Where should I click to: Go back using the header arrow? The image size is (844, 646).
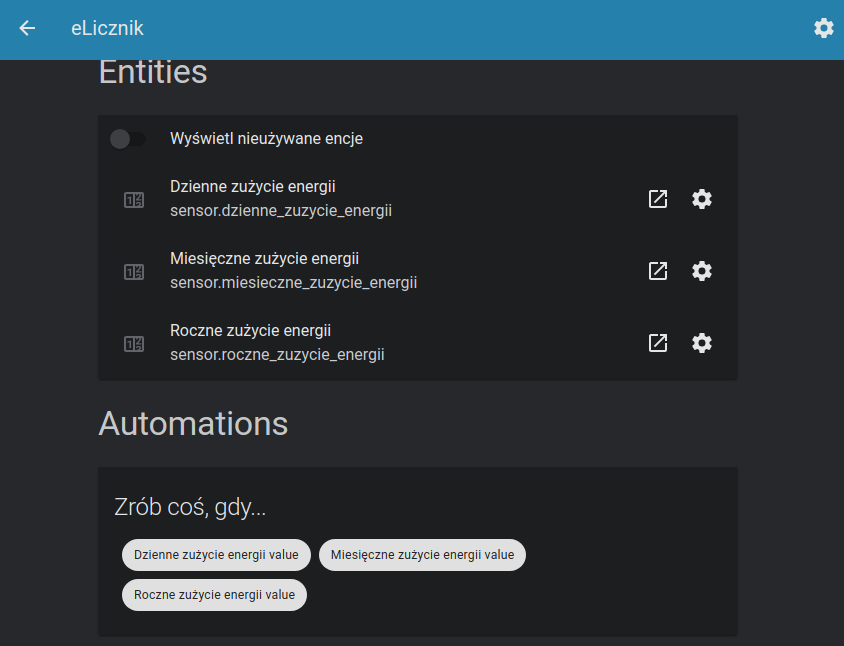[27, 29]
